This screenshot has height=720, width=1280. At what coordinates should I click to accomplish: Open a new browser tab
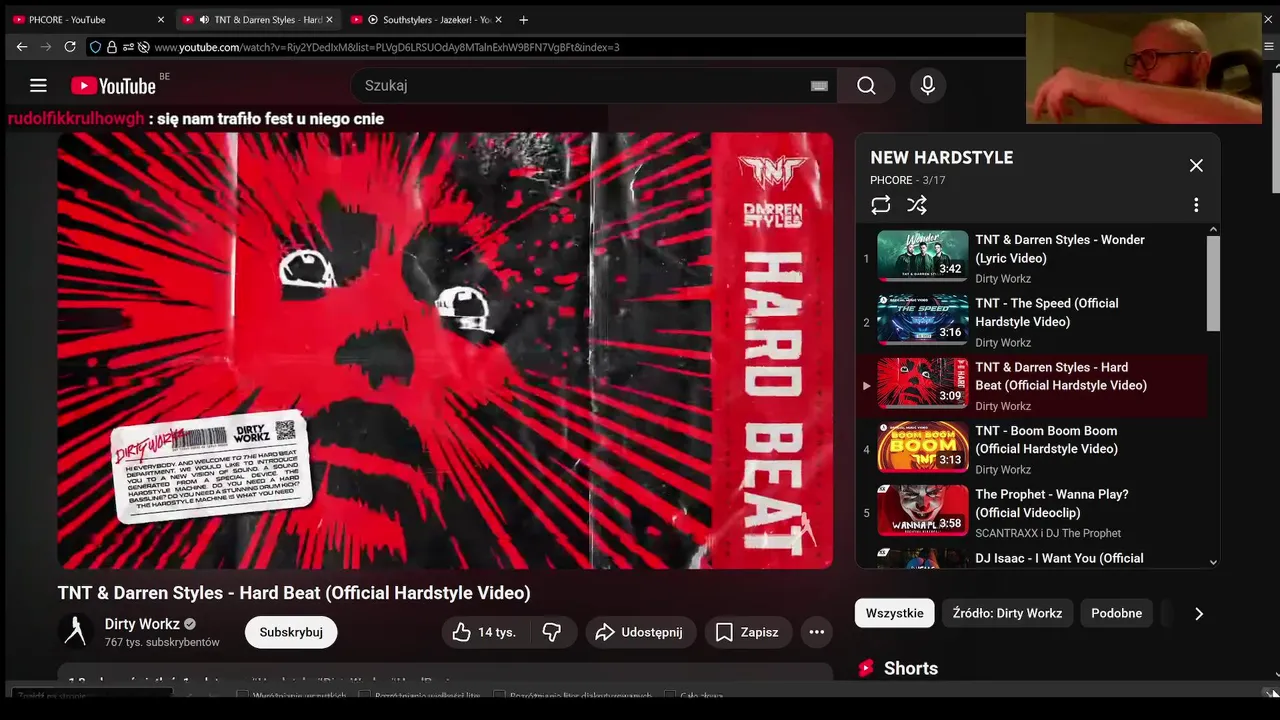tap(523, 20)
